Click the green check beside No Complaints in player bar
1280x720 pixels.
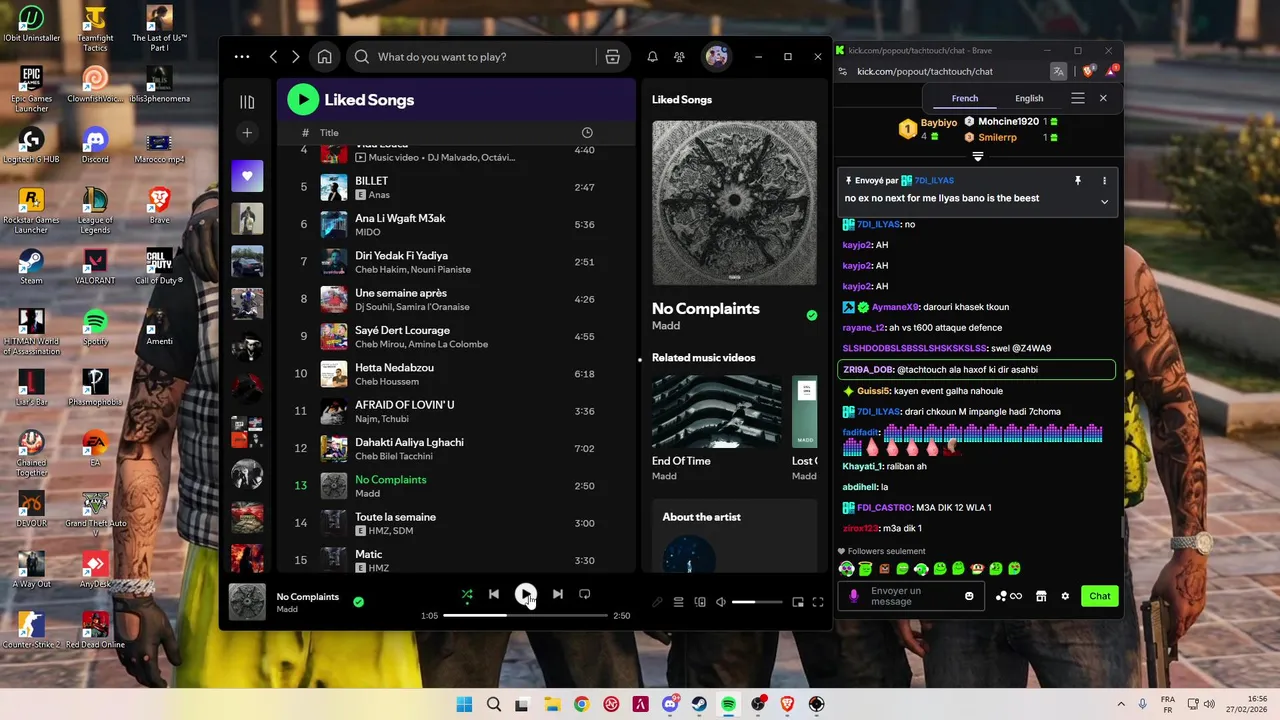click(358, 602)
